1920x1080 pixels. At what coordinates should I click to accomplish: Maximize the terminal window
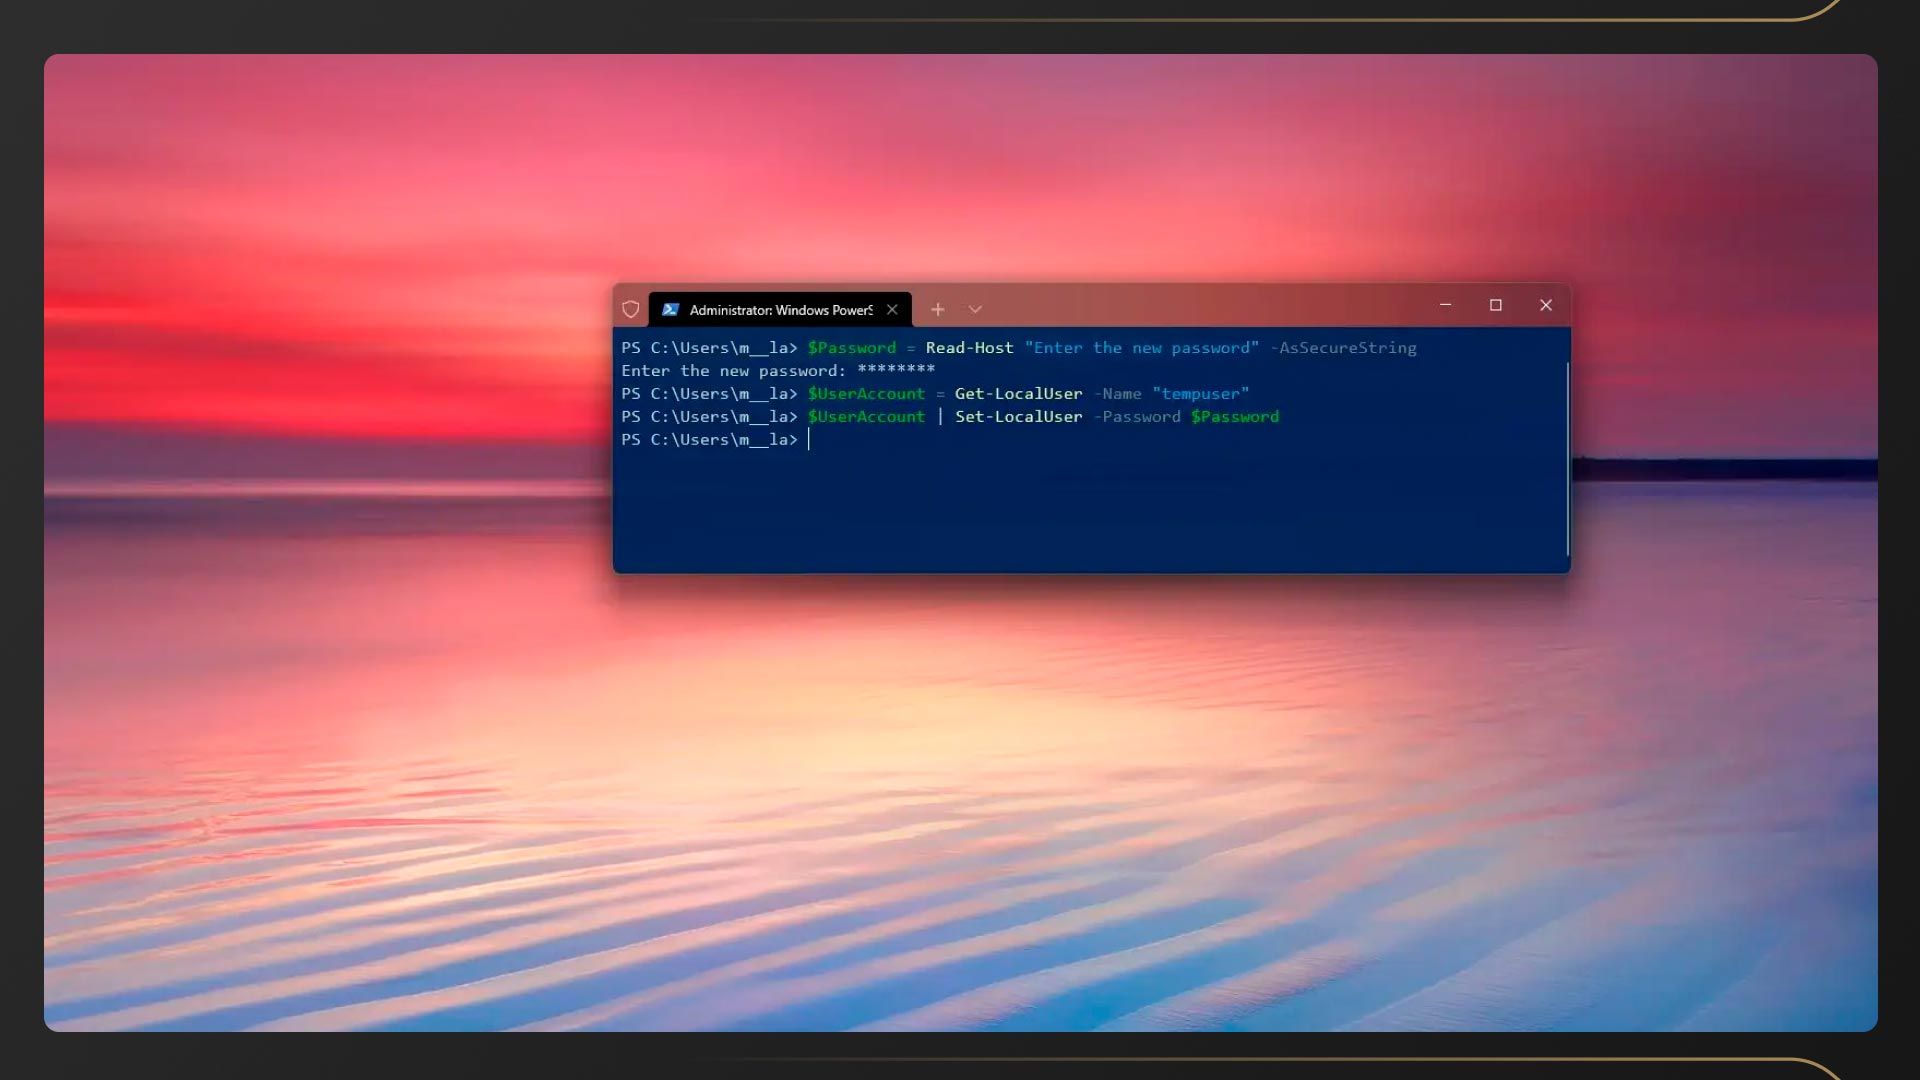point(1496,305)
